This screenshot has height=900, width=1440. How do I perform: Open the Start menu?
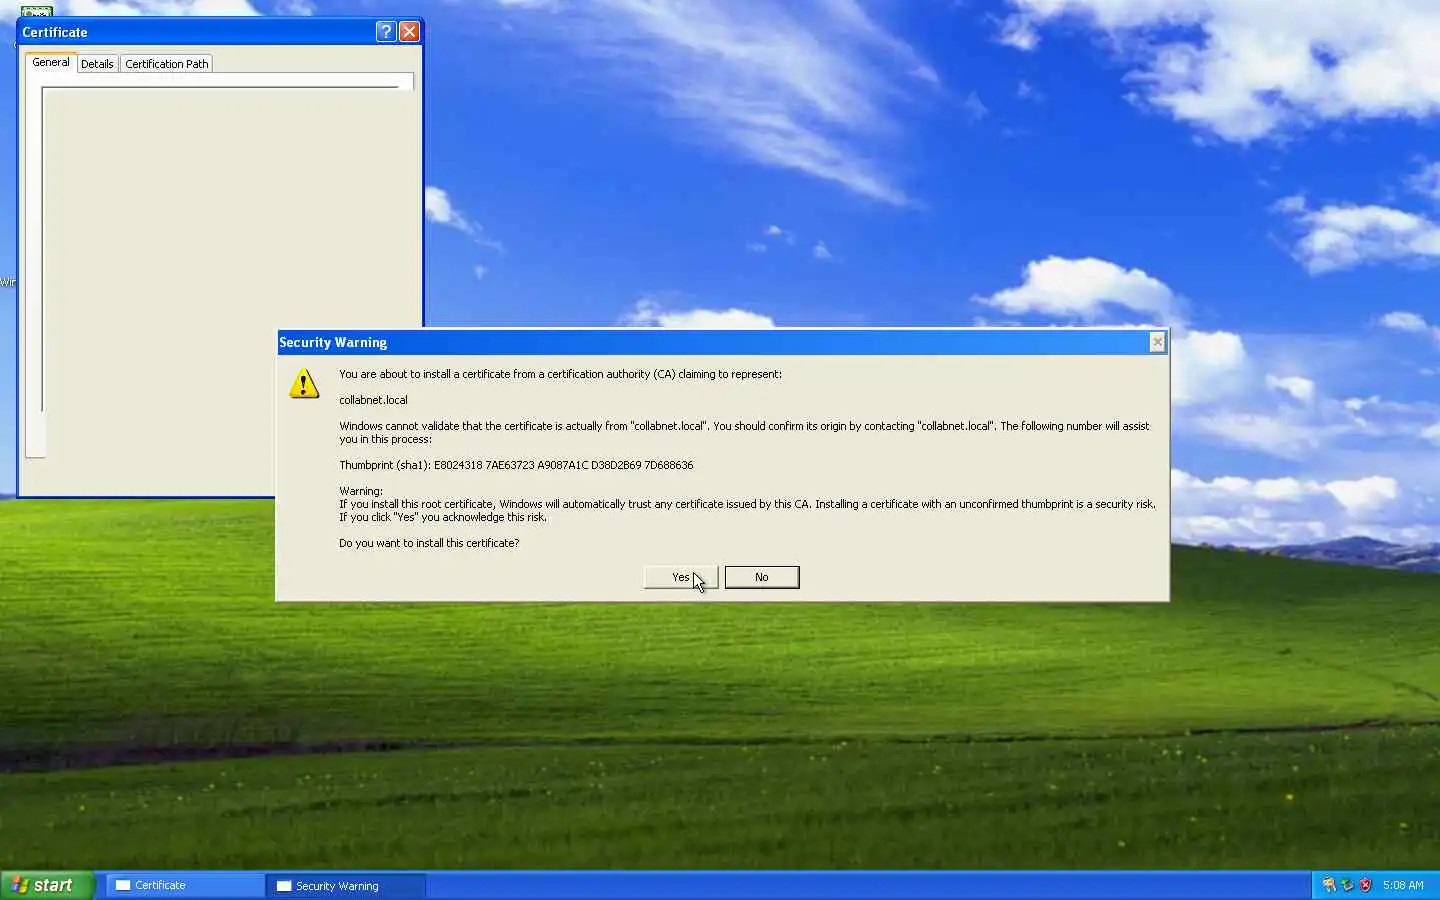click(47, 885)
